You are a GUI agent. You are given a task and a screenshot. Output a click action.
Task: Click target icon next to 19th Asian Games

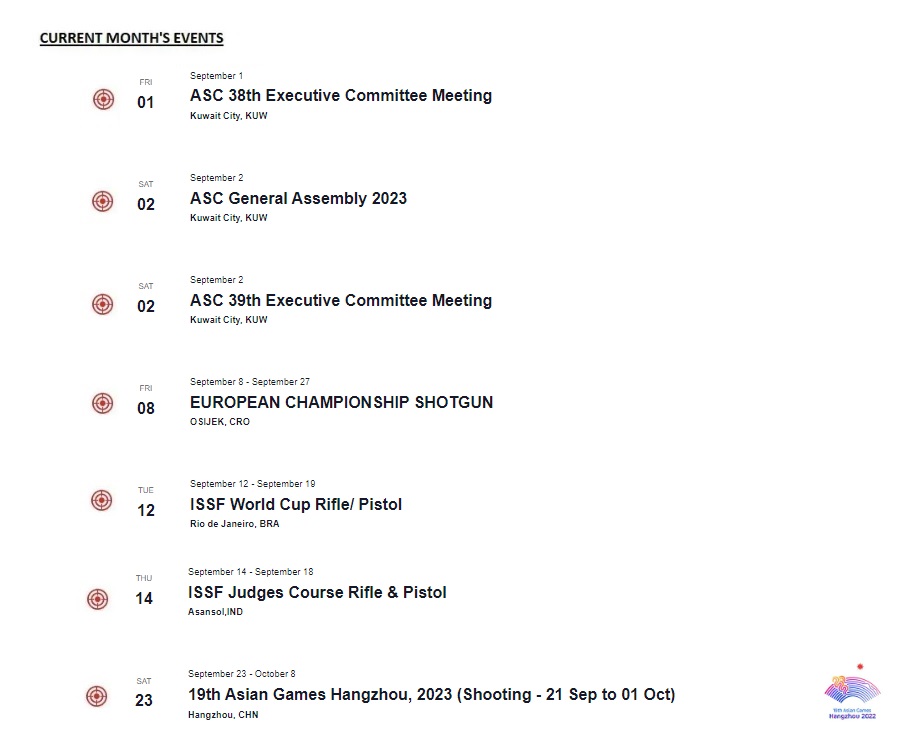coord(96,696)
